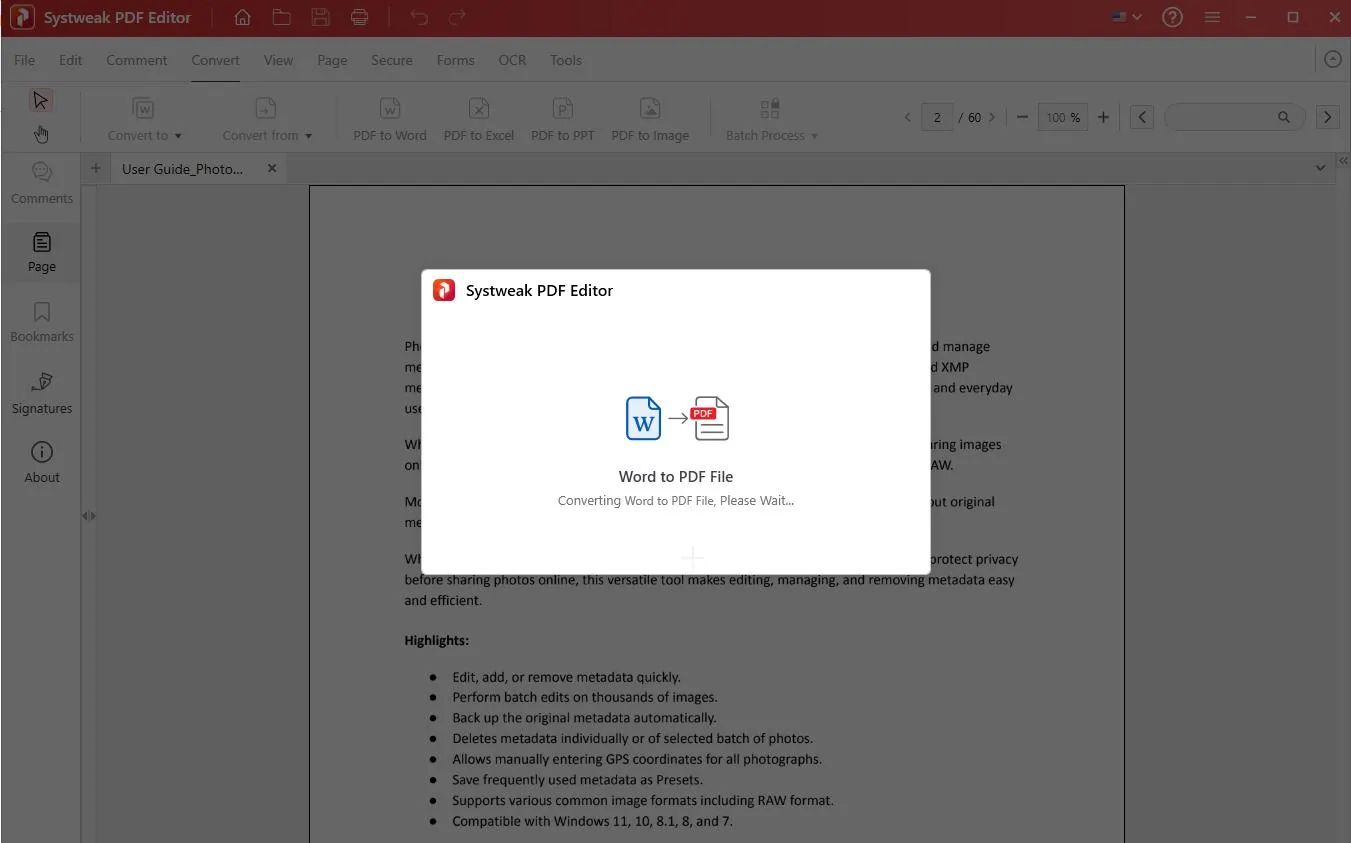
Task: Open the document tab list dropdown
Action: [x=1320, y=169]
